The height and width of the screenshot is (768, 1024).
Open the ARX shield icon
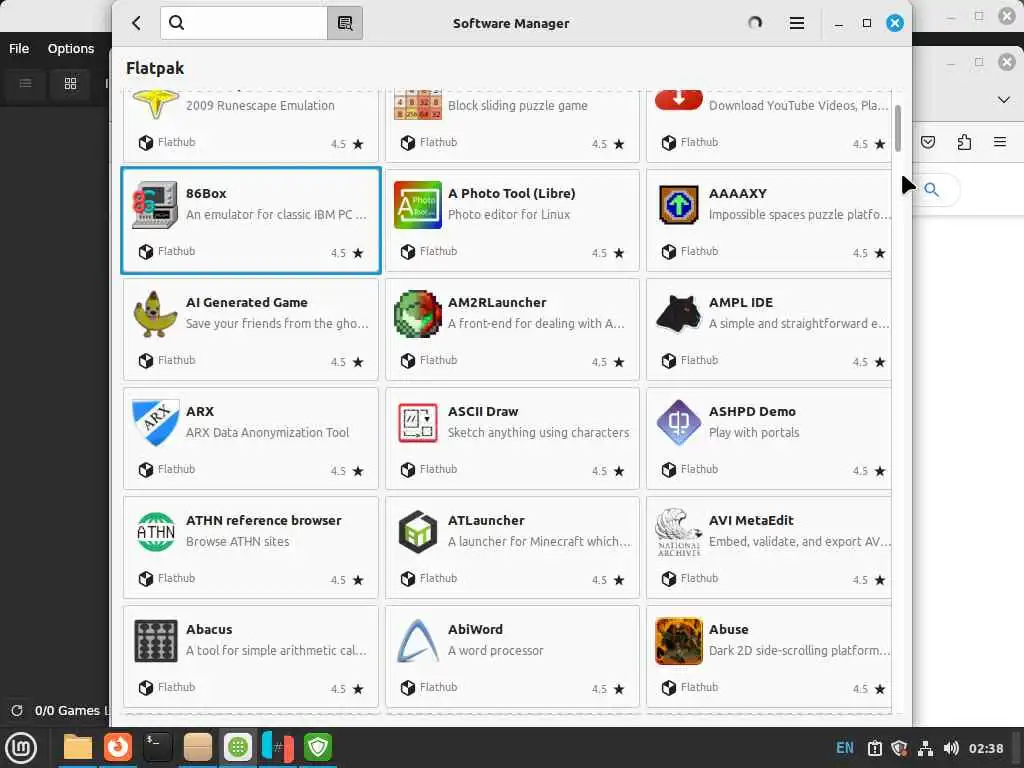155,423
